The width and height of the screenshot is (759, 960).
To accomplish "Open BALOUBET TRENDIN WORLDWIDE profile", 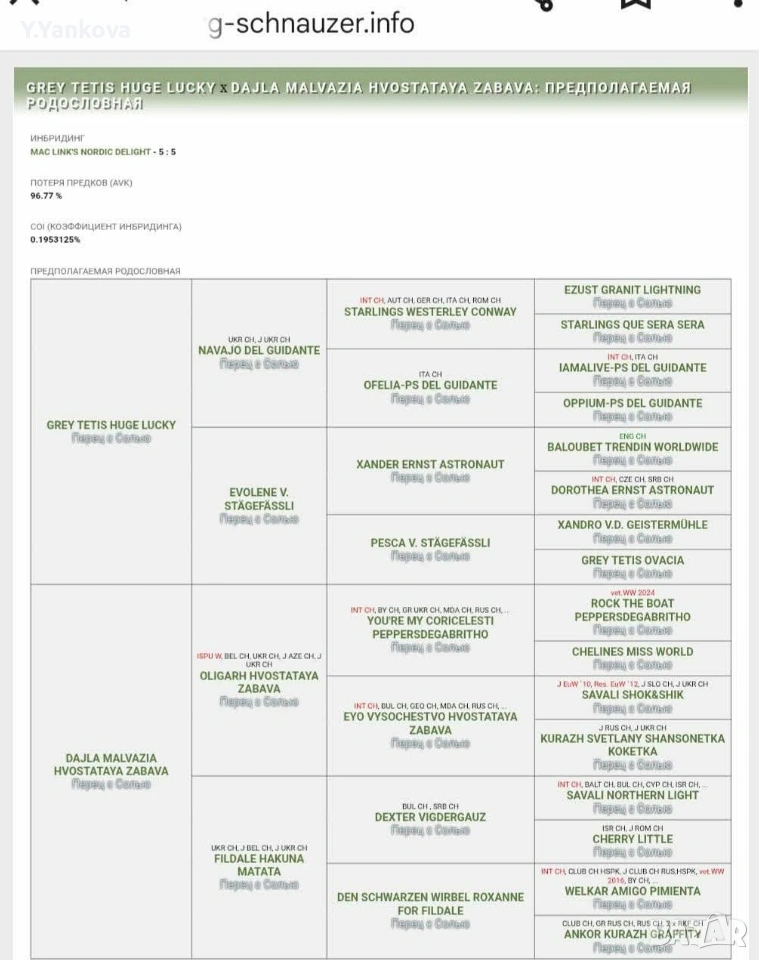I will point(632,447).
